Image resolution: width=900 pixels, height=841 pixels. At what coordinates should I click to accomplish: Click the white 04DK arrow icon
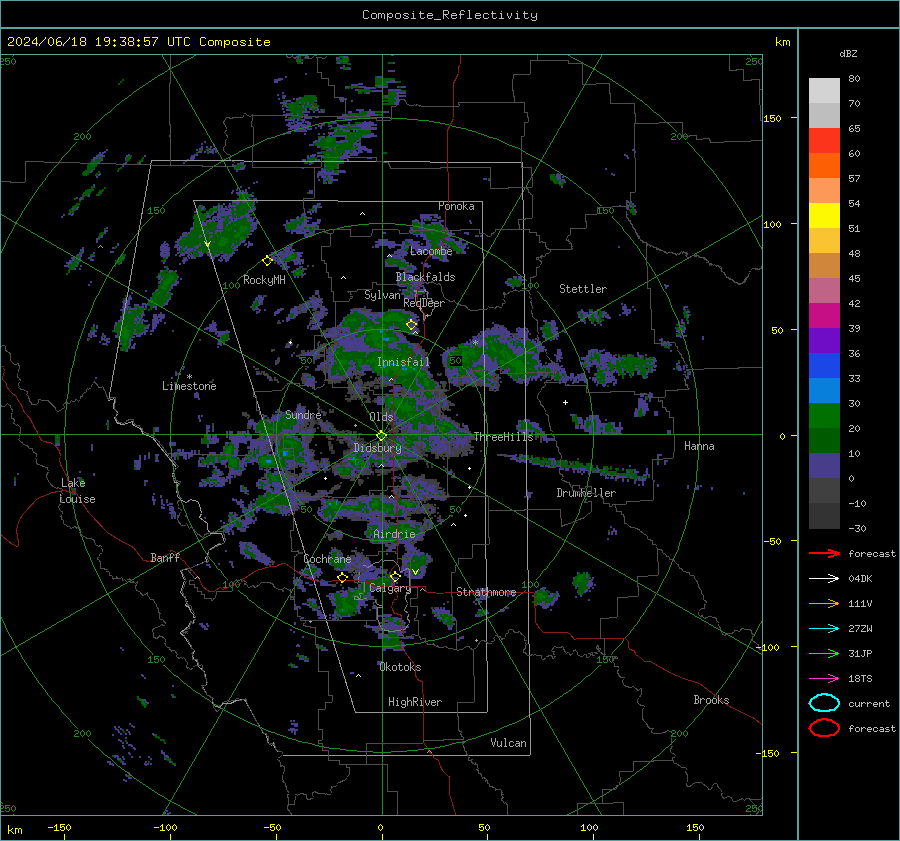click(x=824, y=578)
